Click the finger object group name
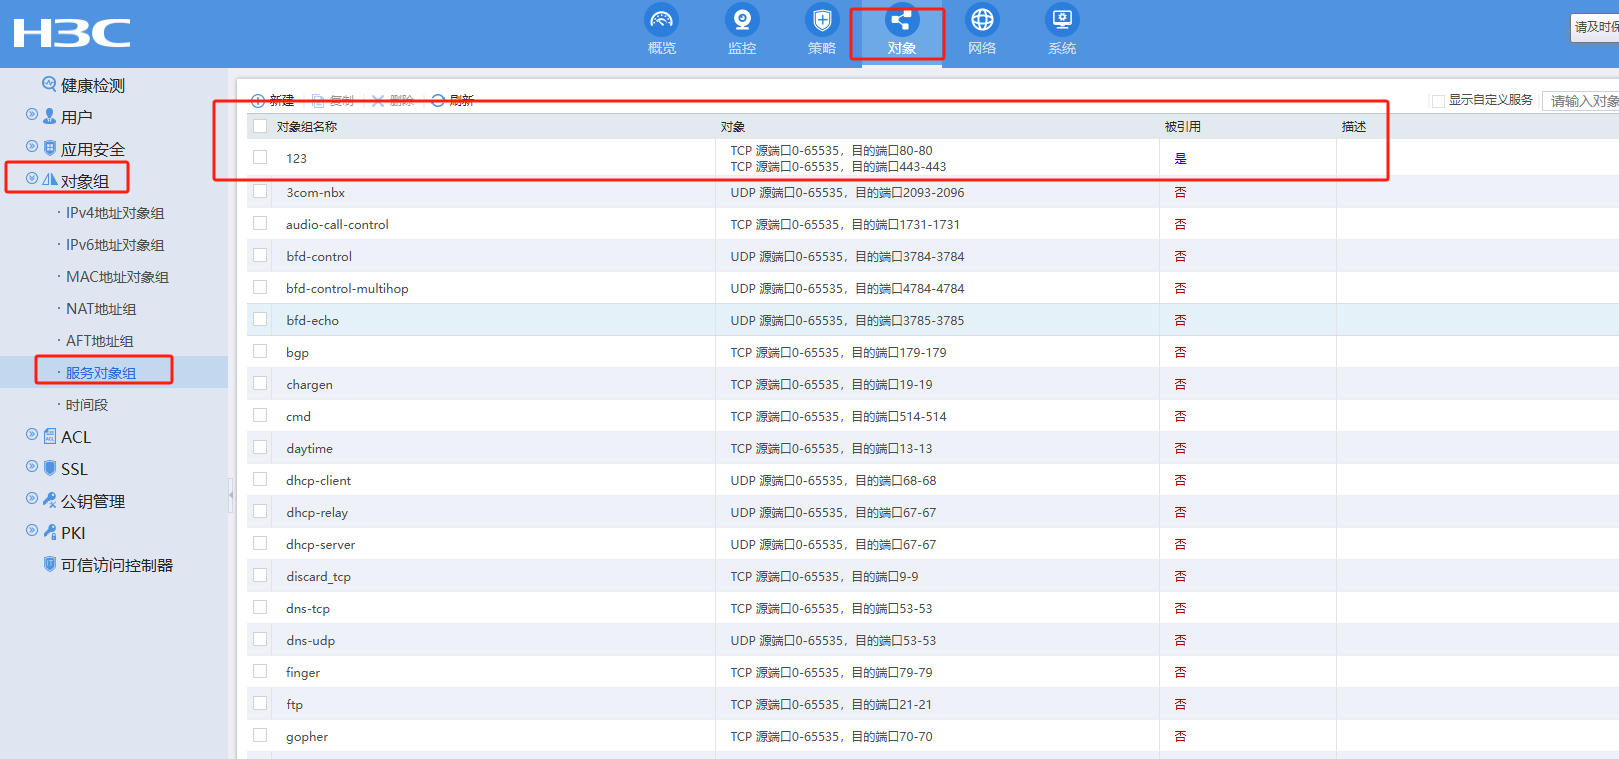Screen dimensions: 1619x759 tap(303, 673)
